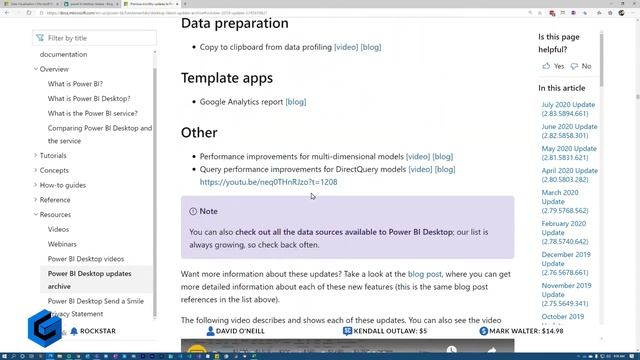
Task: Jump to February 2020 Update section
Action: pos(565,233)
